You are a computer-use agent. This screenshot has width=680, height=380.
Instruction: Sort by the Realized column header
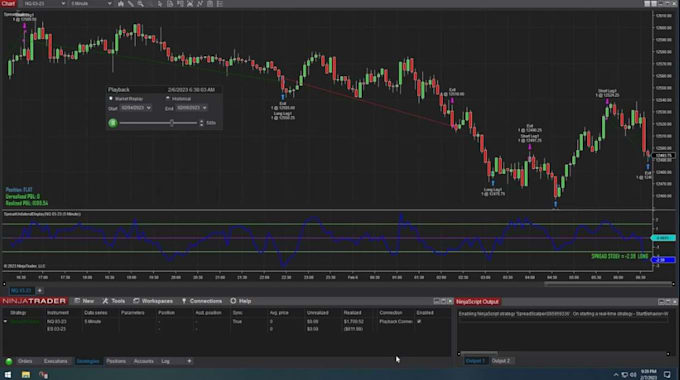tap(352, 312)
